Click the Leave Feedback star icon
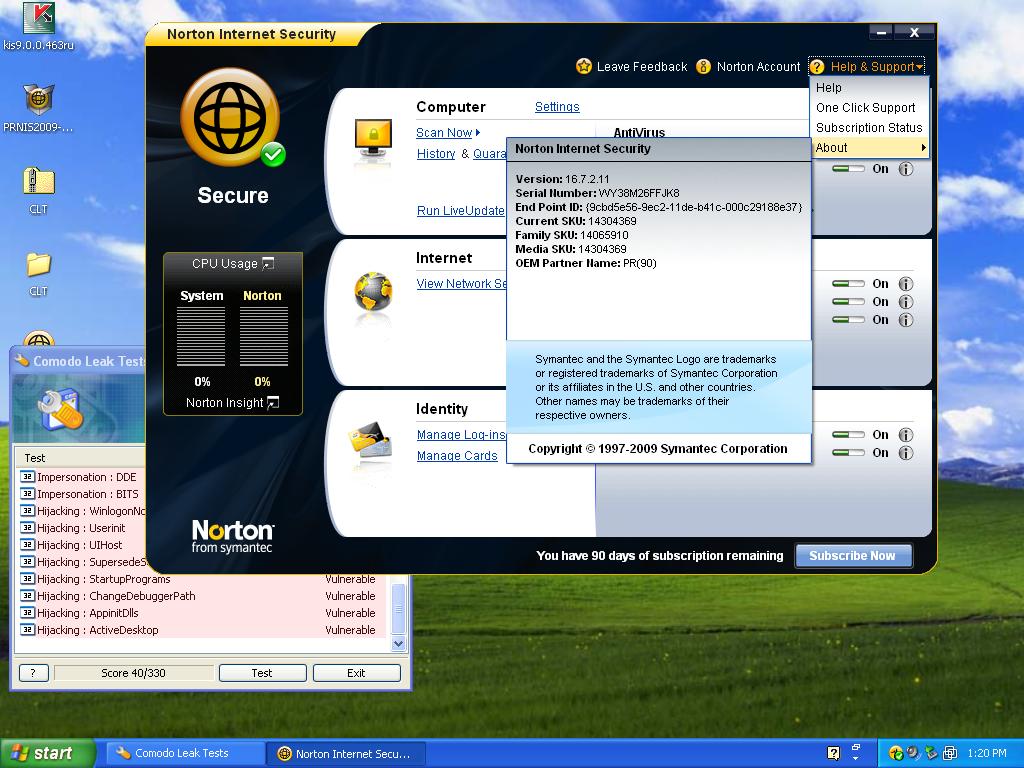Screen dimensions: 1024x768 coord(584,67)
